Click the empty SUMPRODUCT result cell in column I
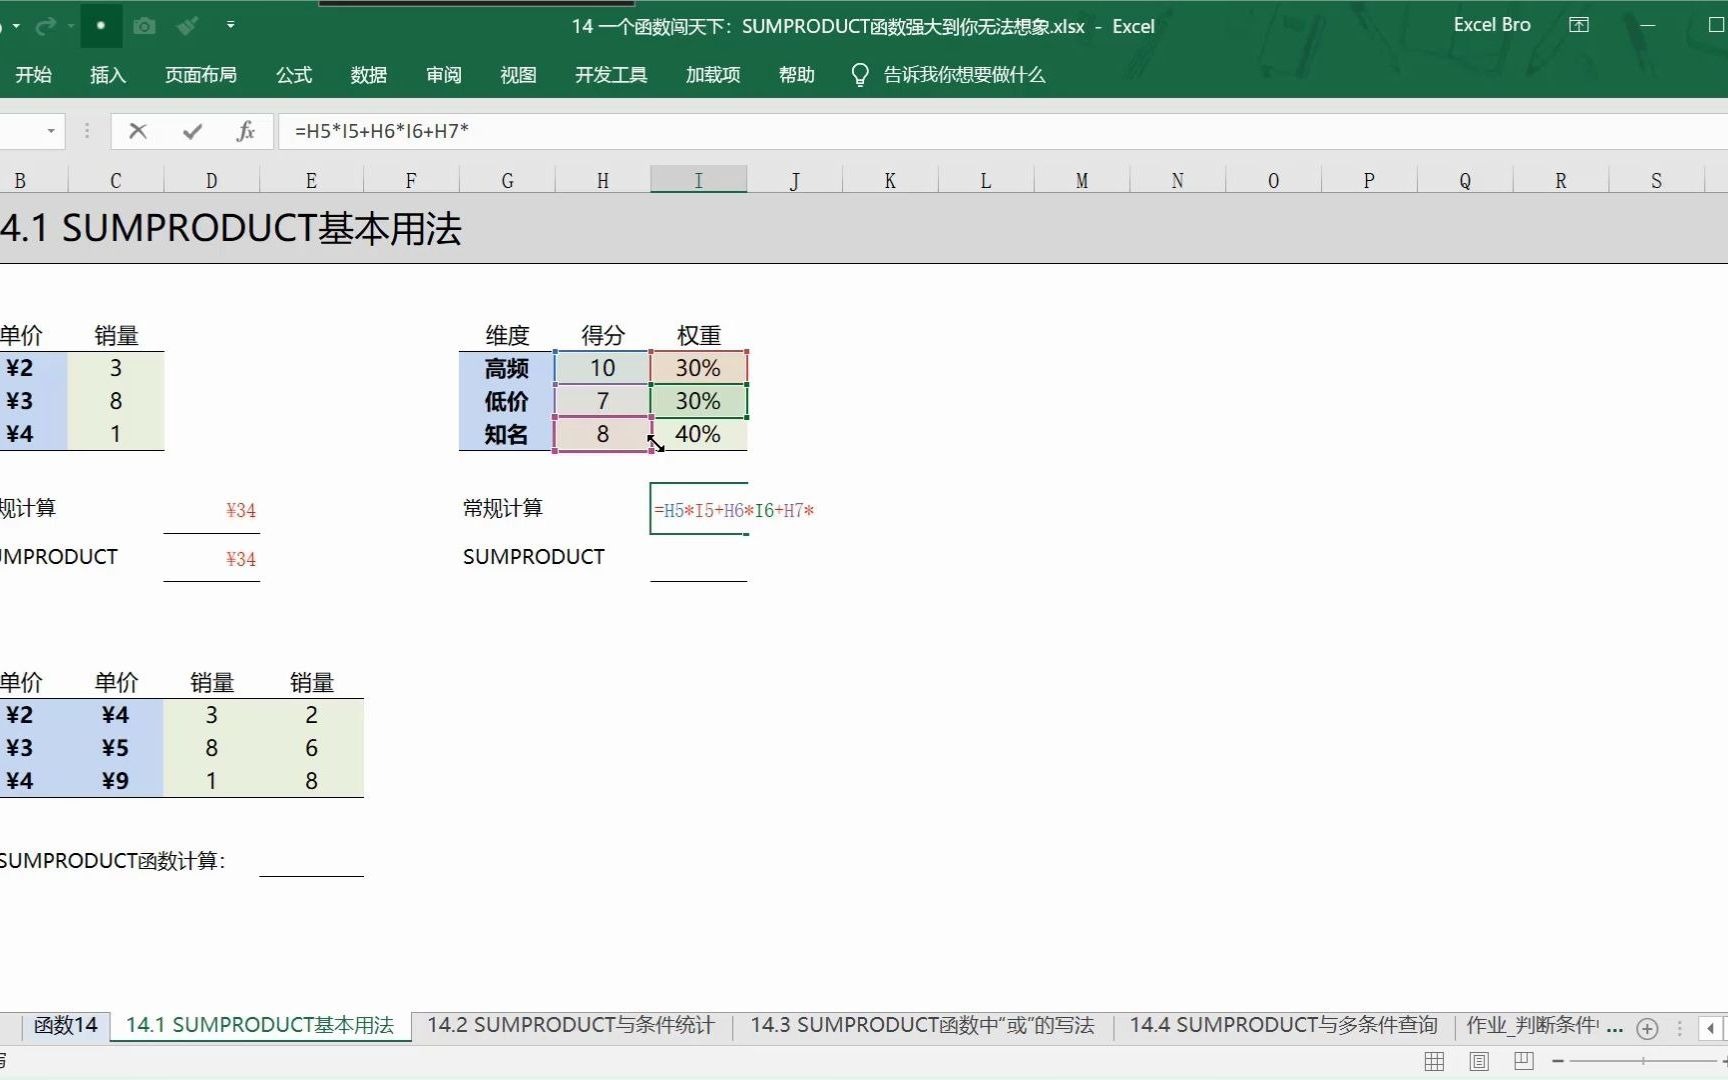This screenshot has height=1080, width=1728. point(698,558)
